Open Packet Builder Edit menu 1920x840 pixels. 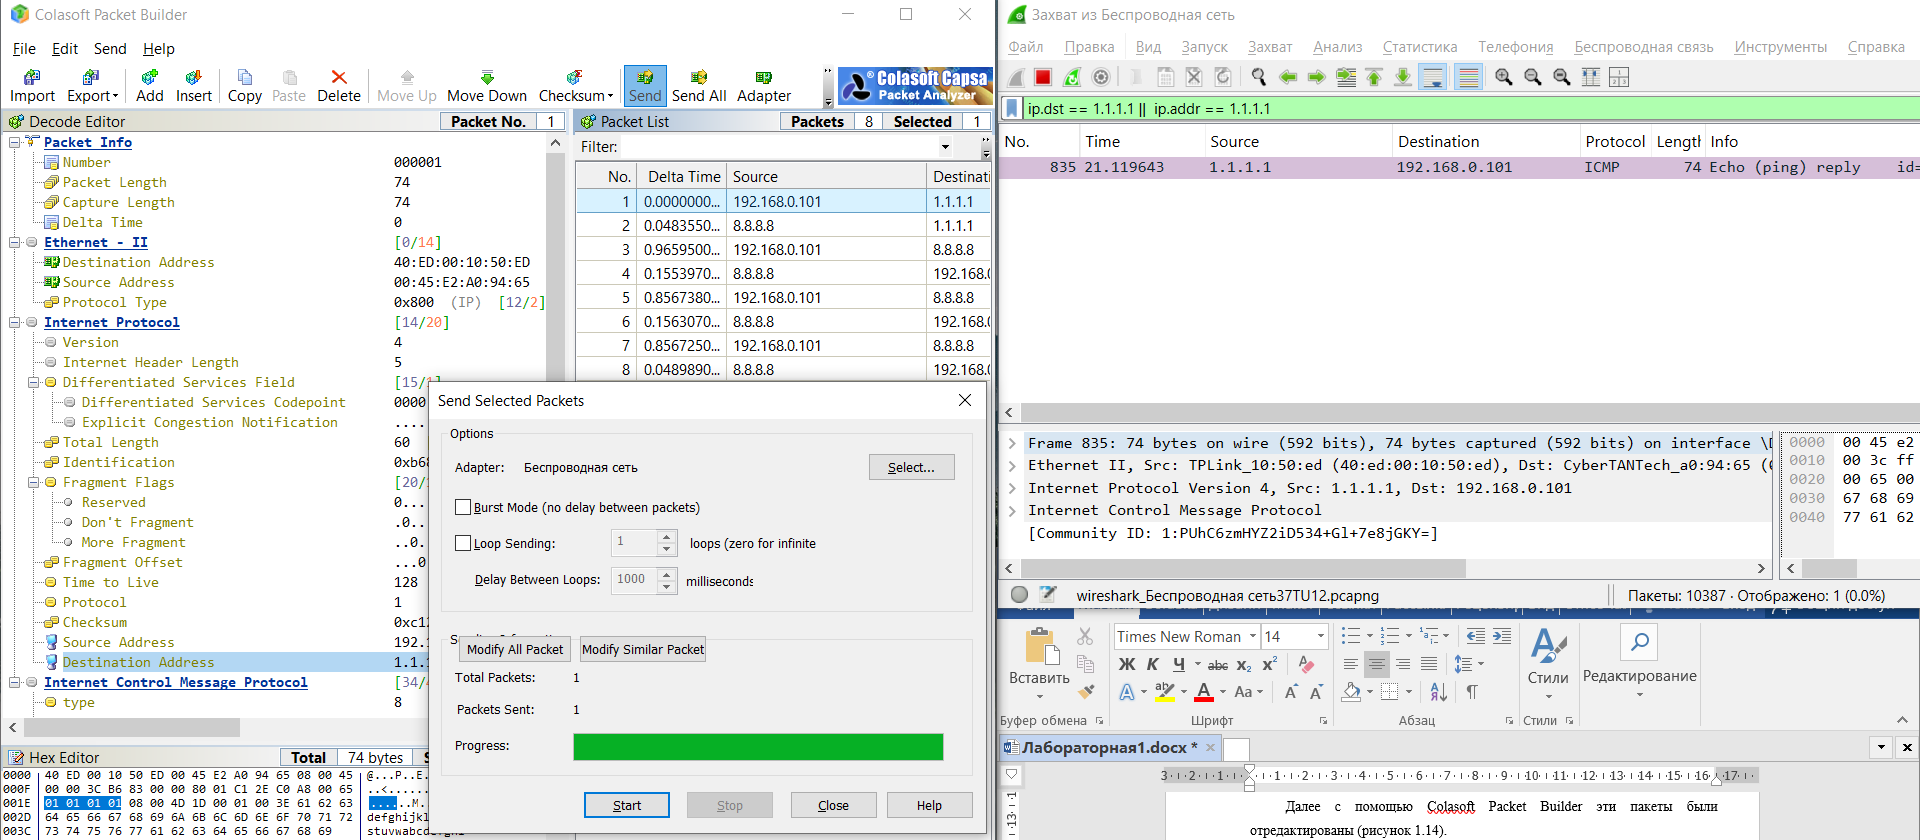[x=65, y=49]
